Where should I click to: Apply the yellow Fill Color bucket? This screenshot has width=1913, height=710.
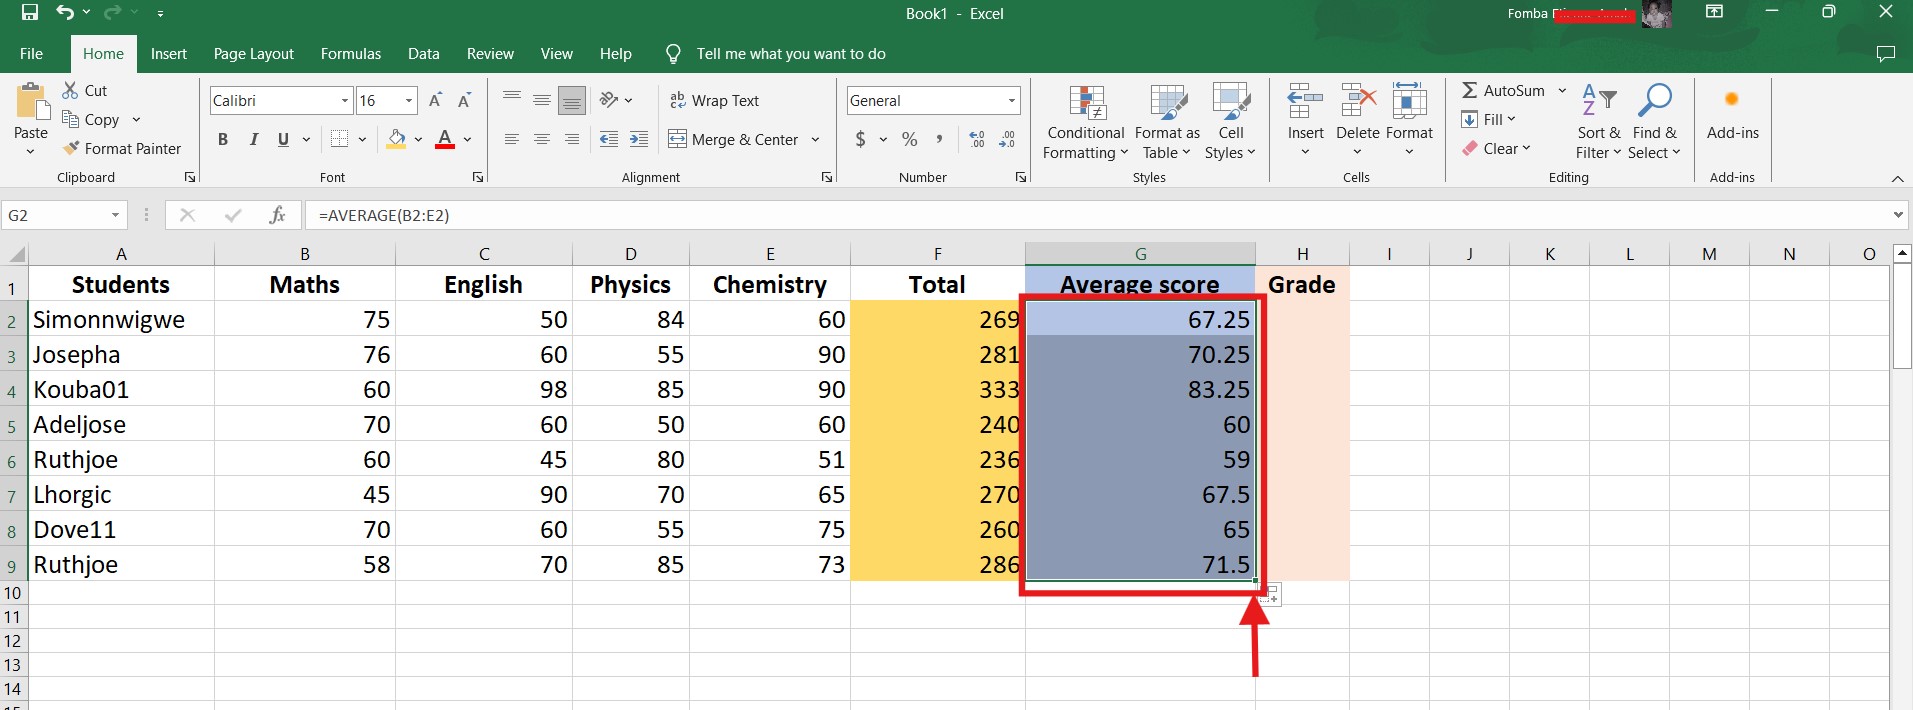[396, 139]
